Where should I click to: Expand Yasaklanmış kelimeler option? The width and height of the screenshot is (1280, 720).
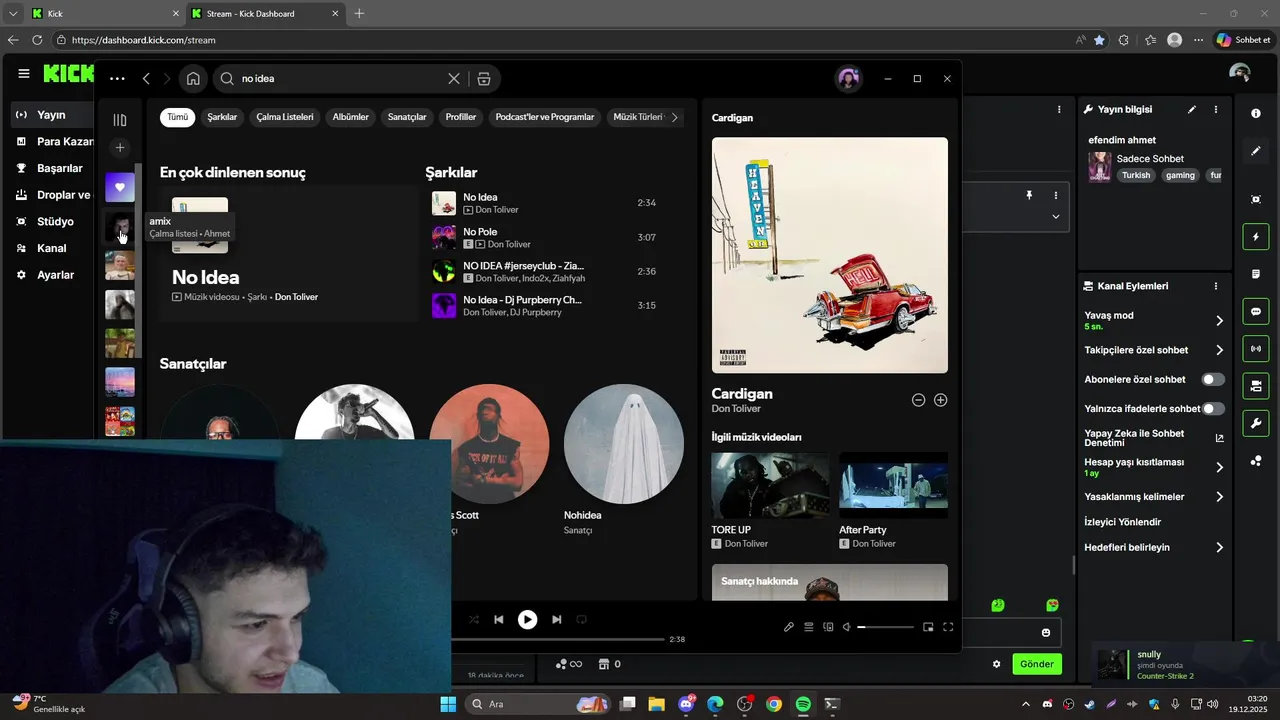(1219, 497)
